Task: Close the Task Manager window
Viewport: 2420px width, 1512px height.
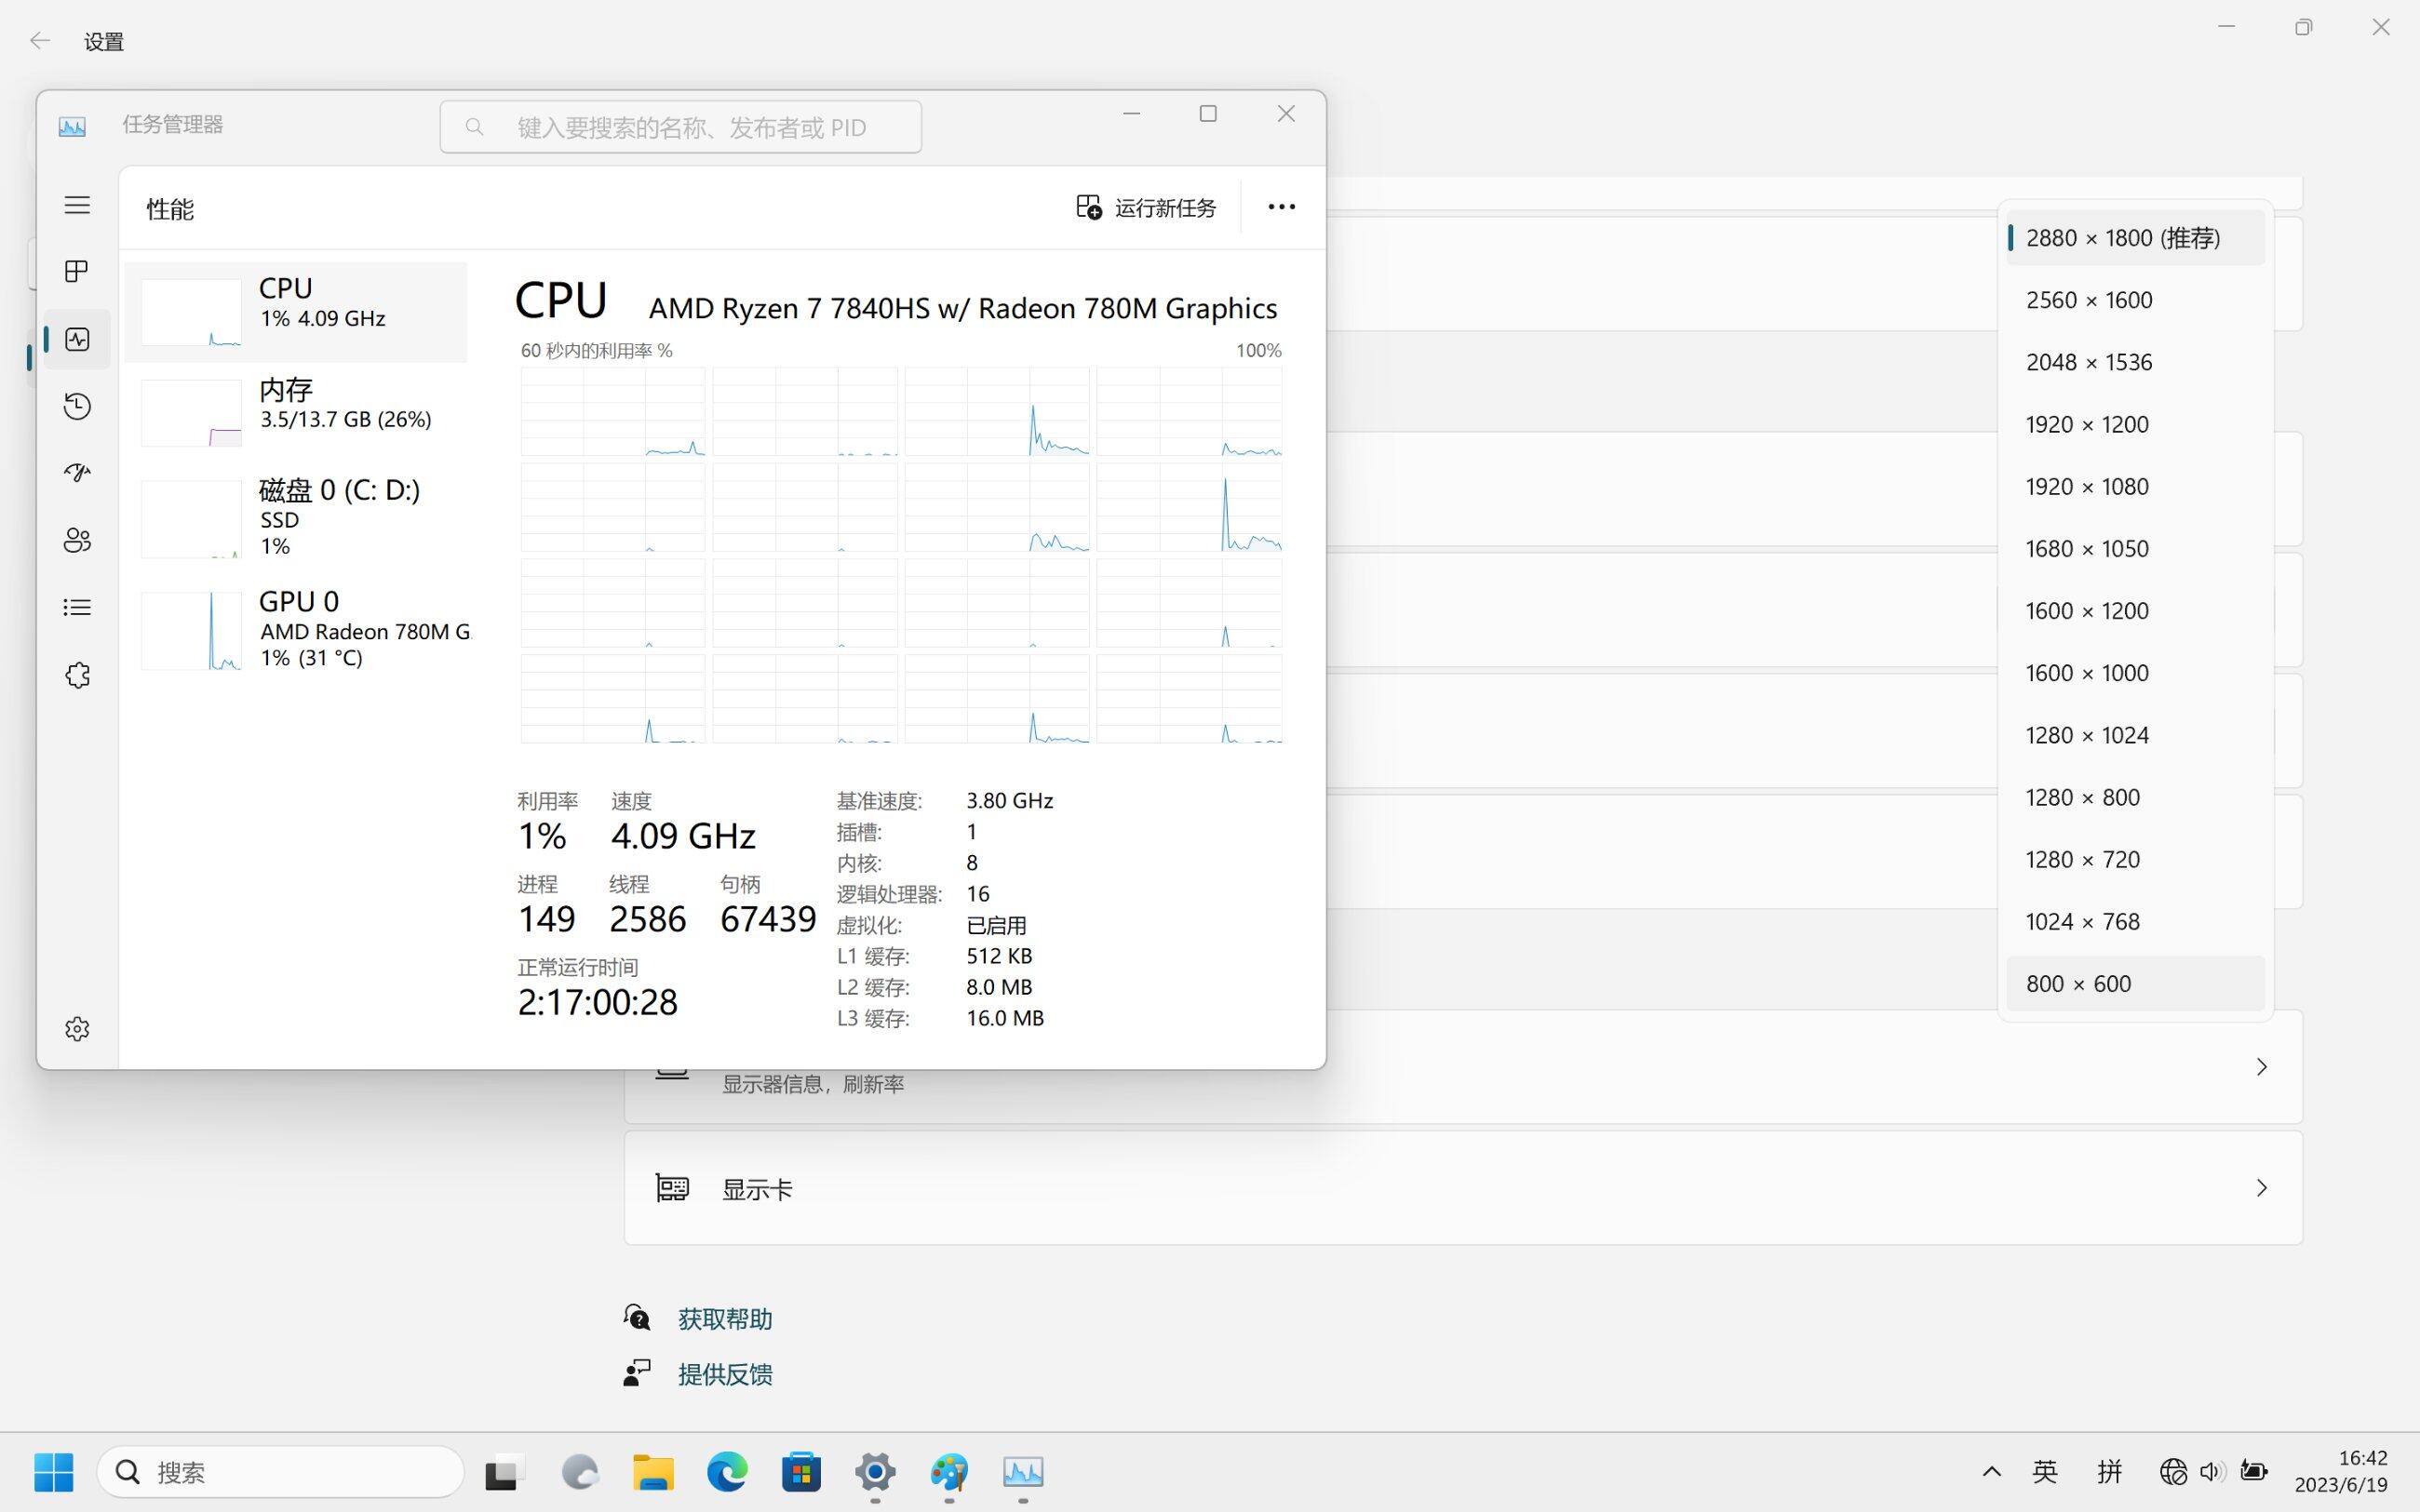Action: tap(1286, 114)
